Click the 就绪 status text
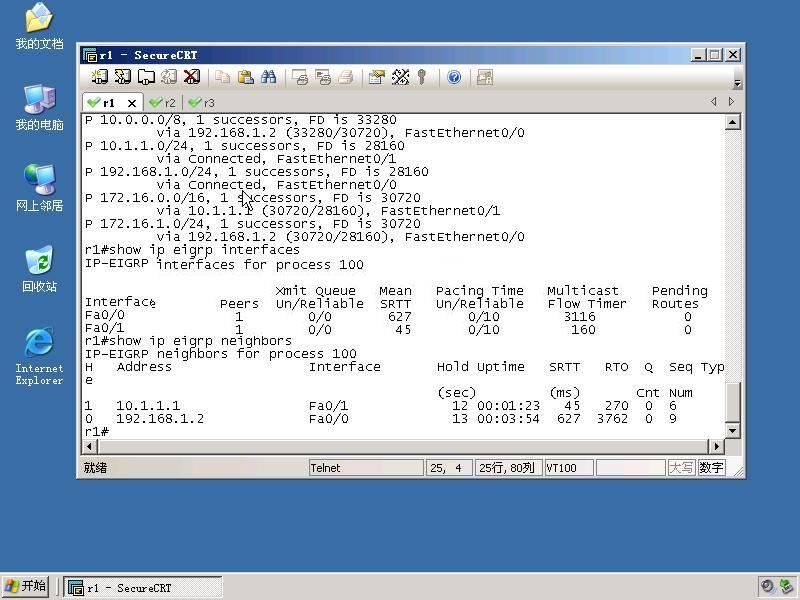The image size is (800, 600). 95,468
